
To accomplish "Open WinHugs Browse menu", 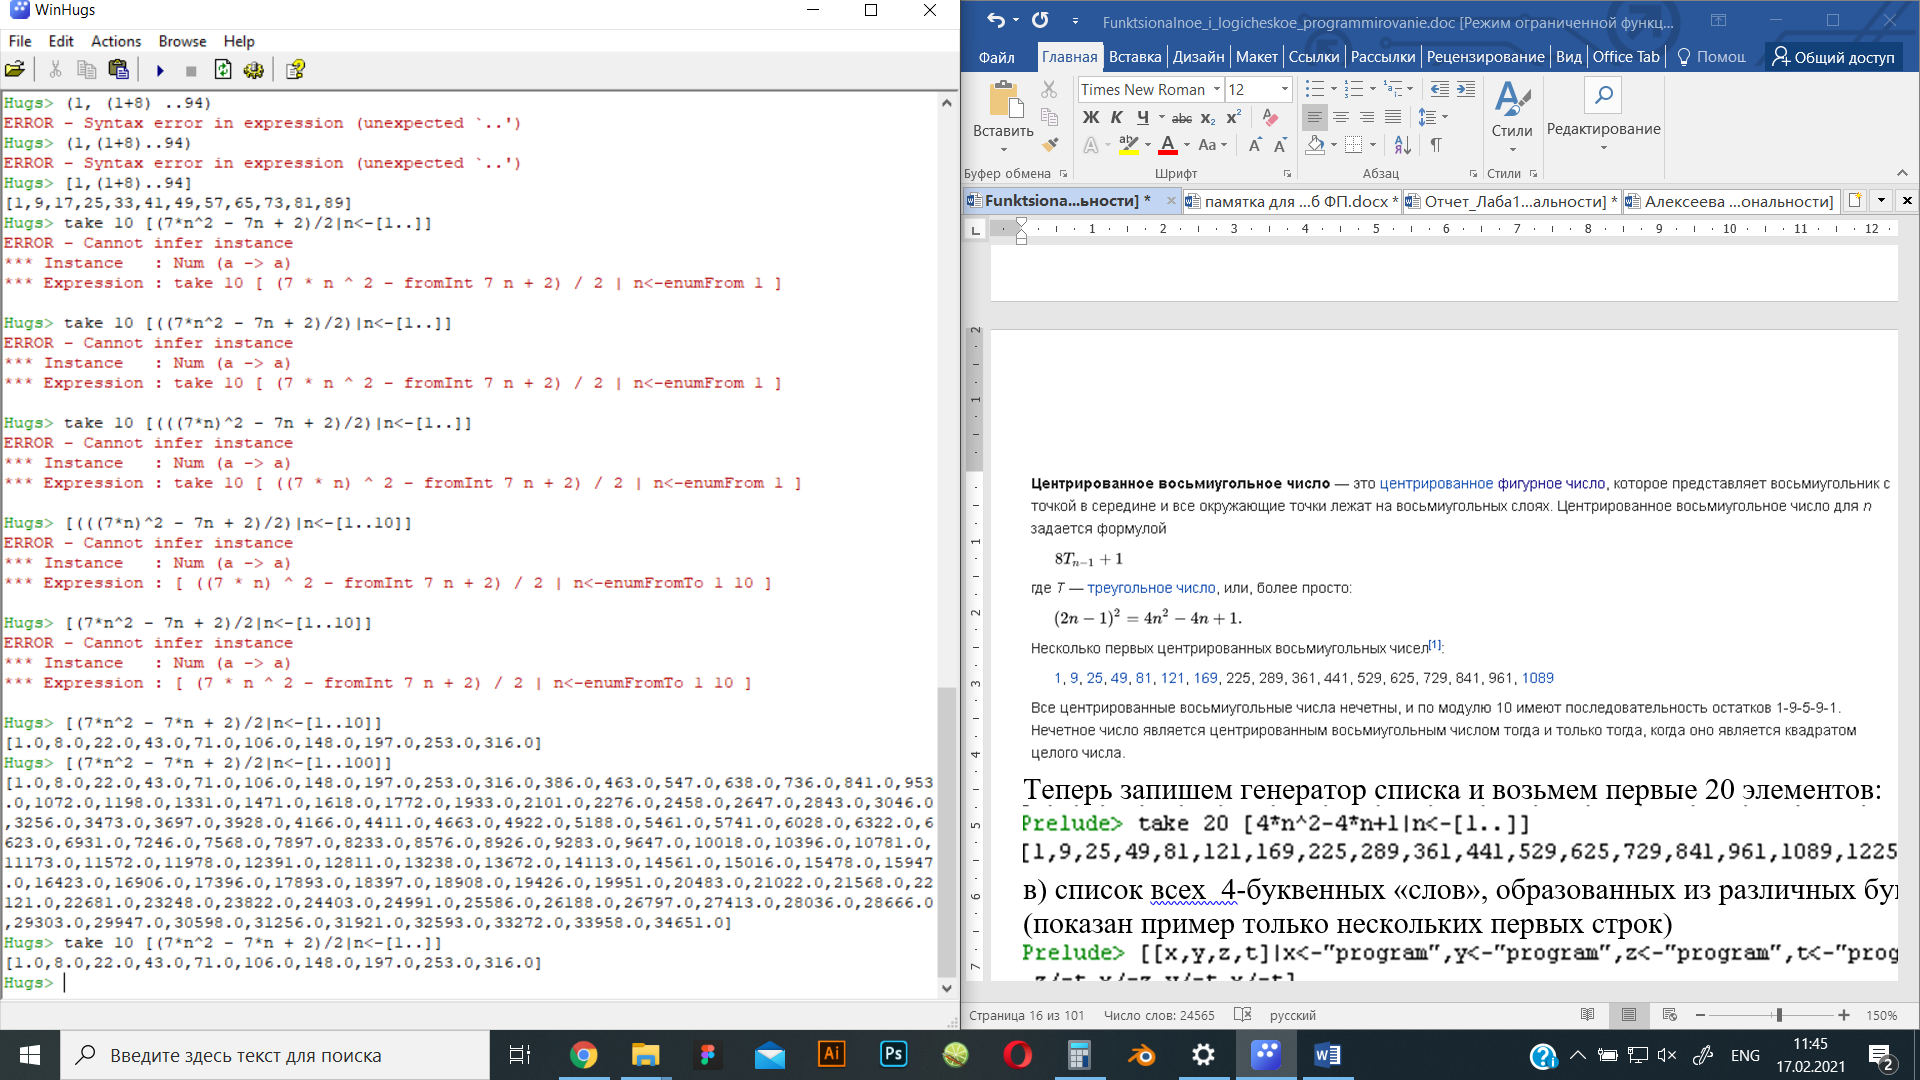I will (182, 41).
